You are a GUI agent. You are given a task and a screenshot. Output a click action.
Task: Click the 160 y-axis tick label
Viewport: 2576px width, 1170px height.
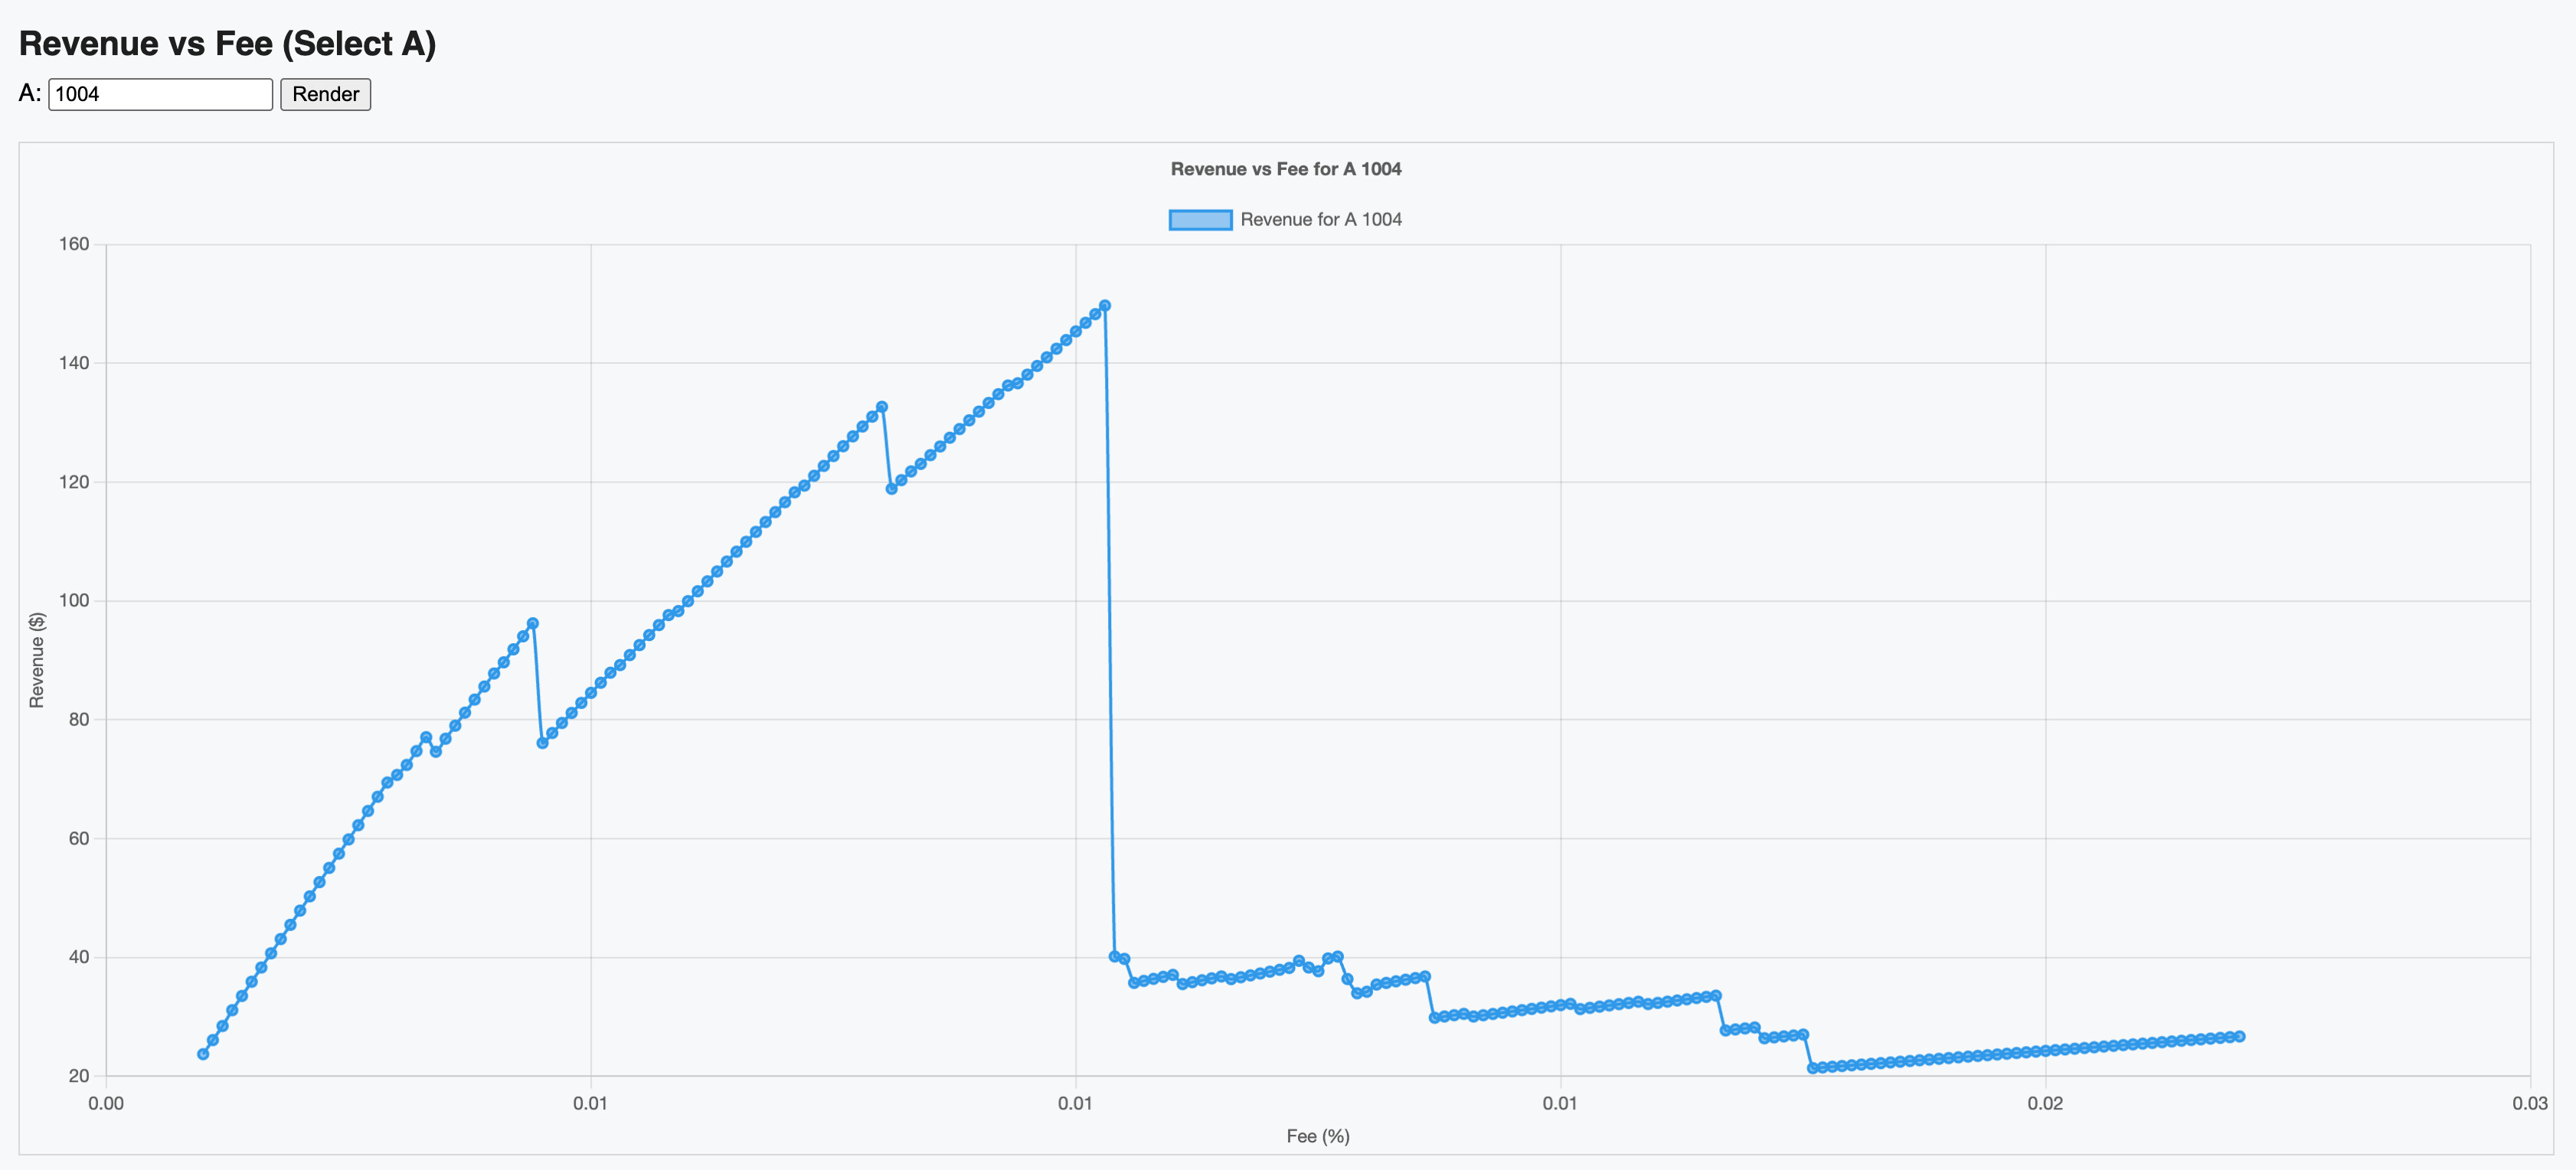[x=74, y=244]
